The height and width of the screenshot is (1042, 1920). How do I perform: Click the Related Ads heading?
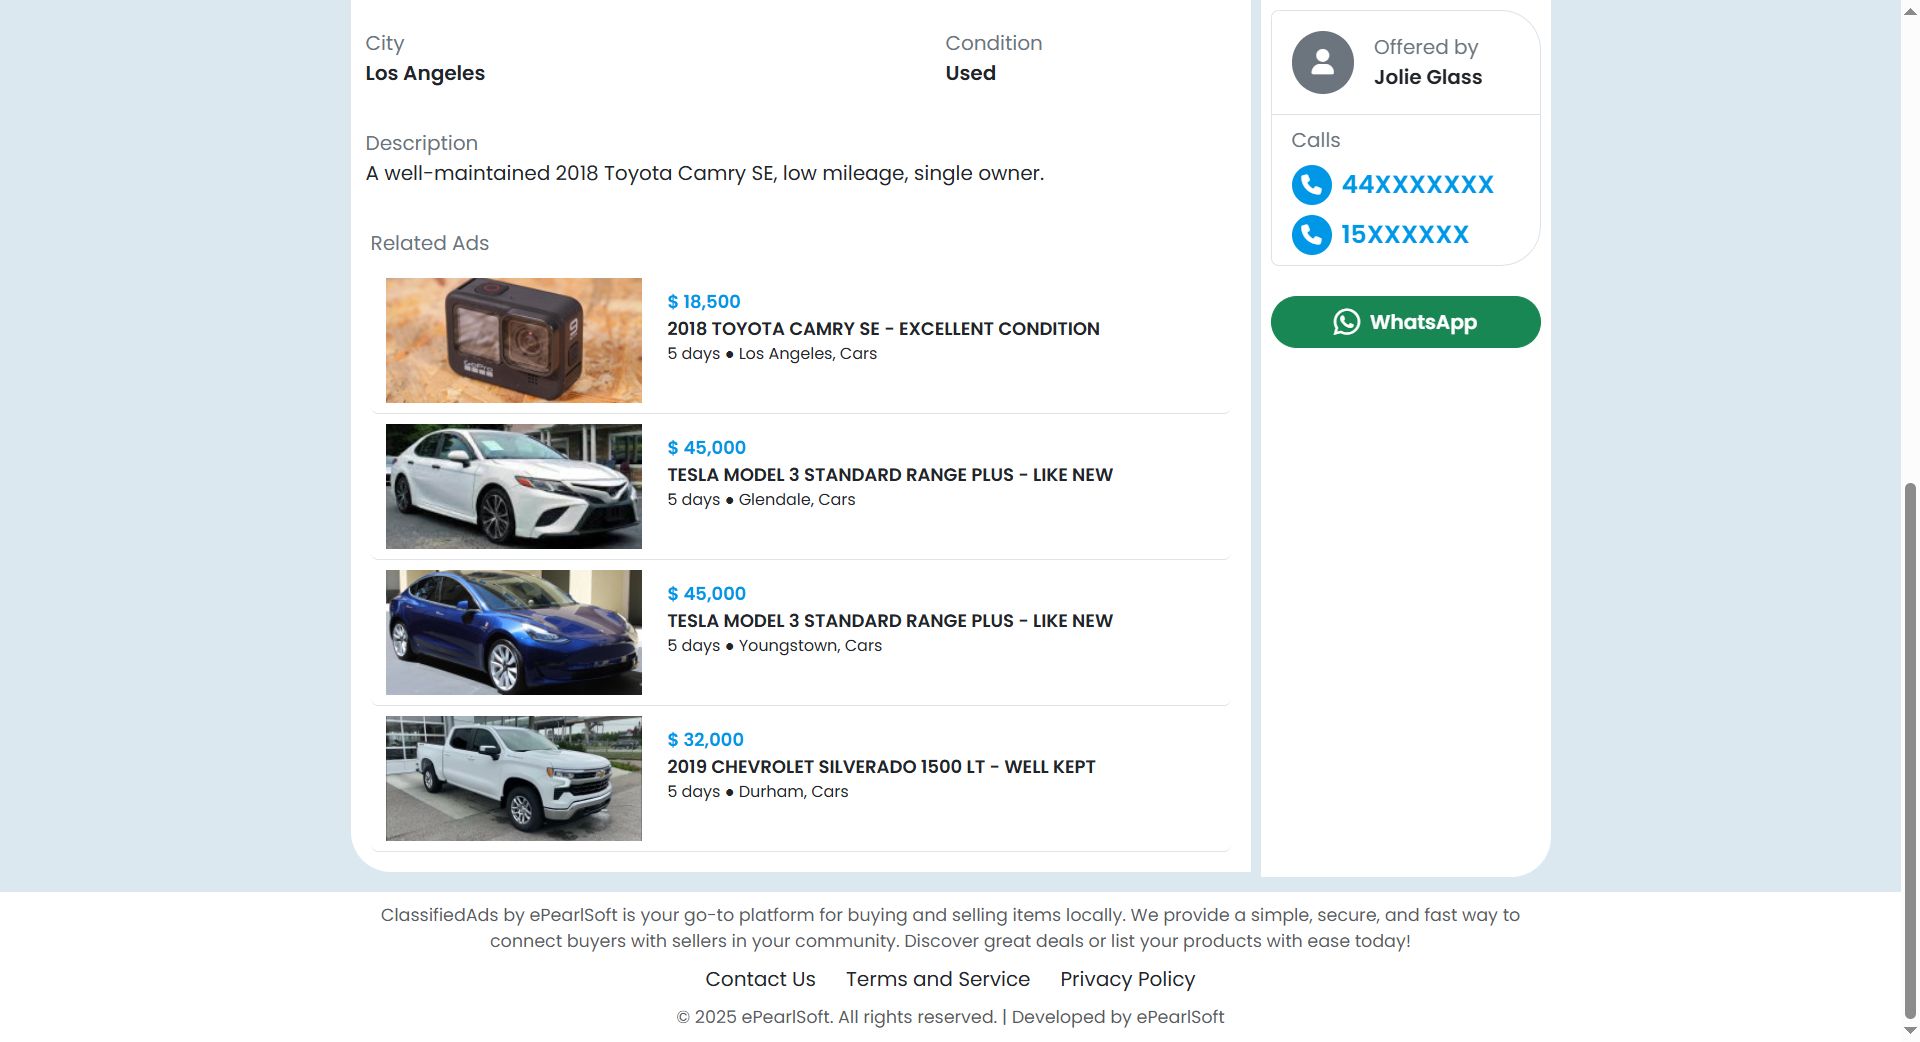430,243
